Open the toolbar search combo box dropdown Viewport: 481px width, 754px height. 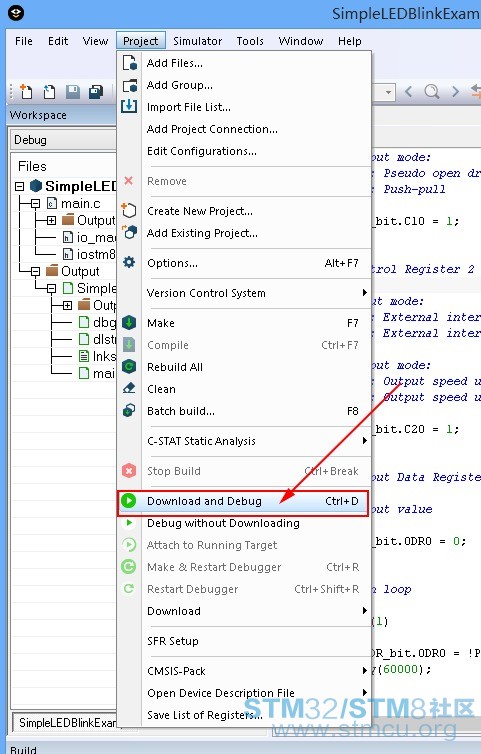pos(389,91)
